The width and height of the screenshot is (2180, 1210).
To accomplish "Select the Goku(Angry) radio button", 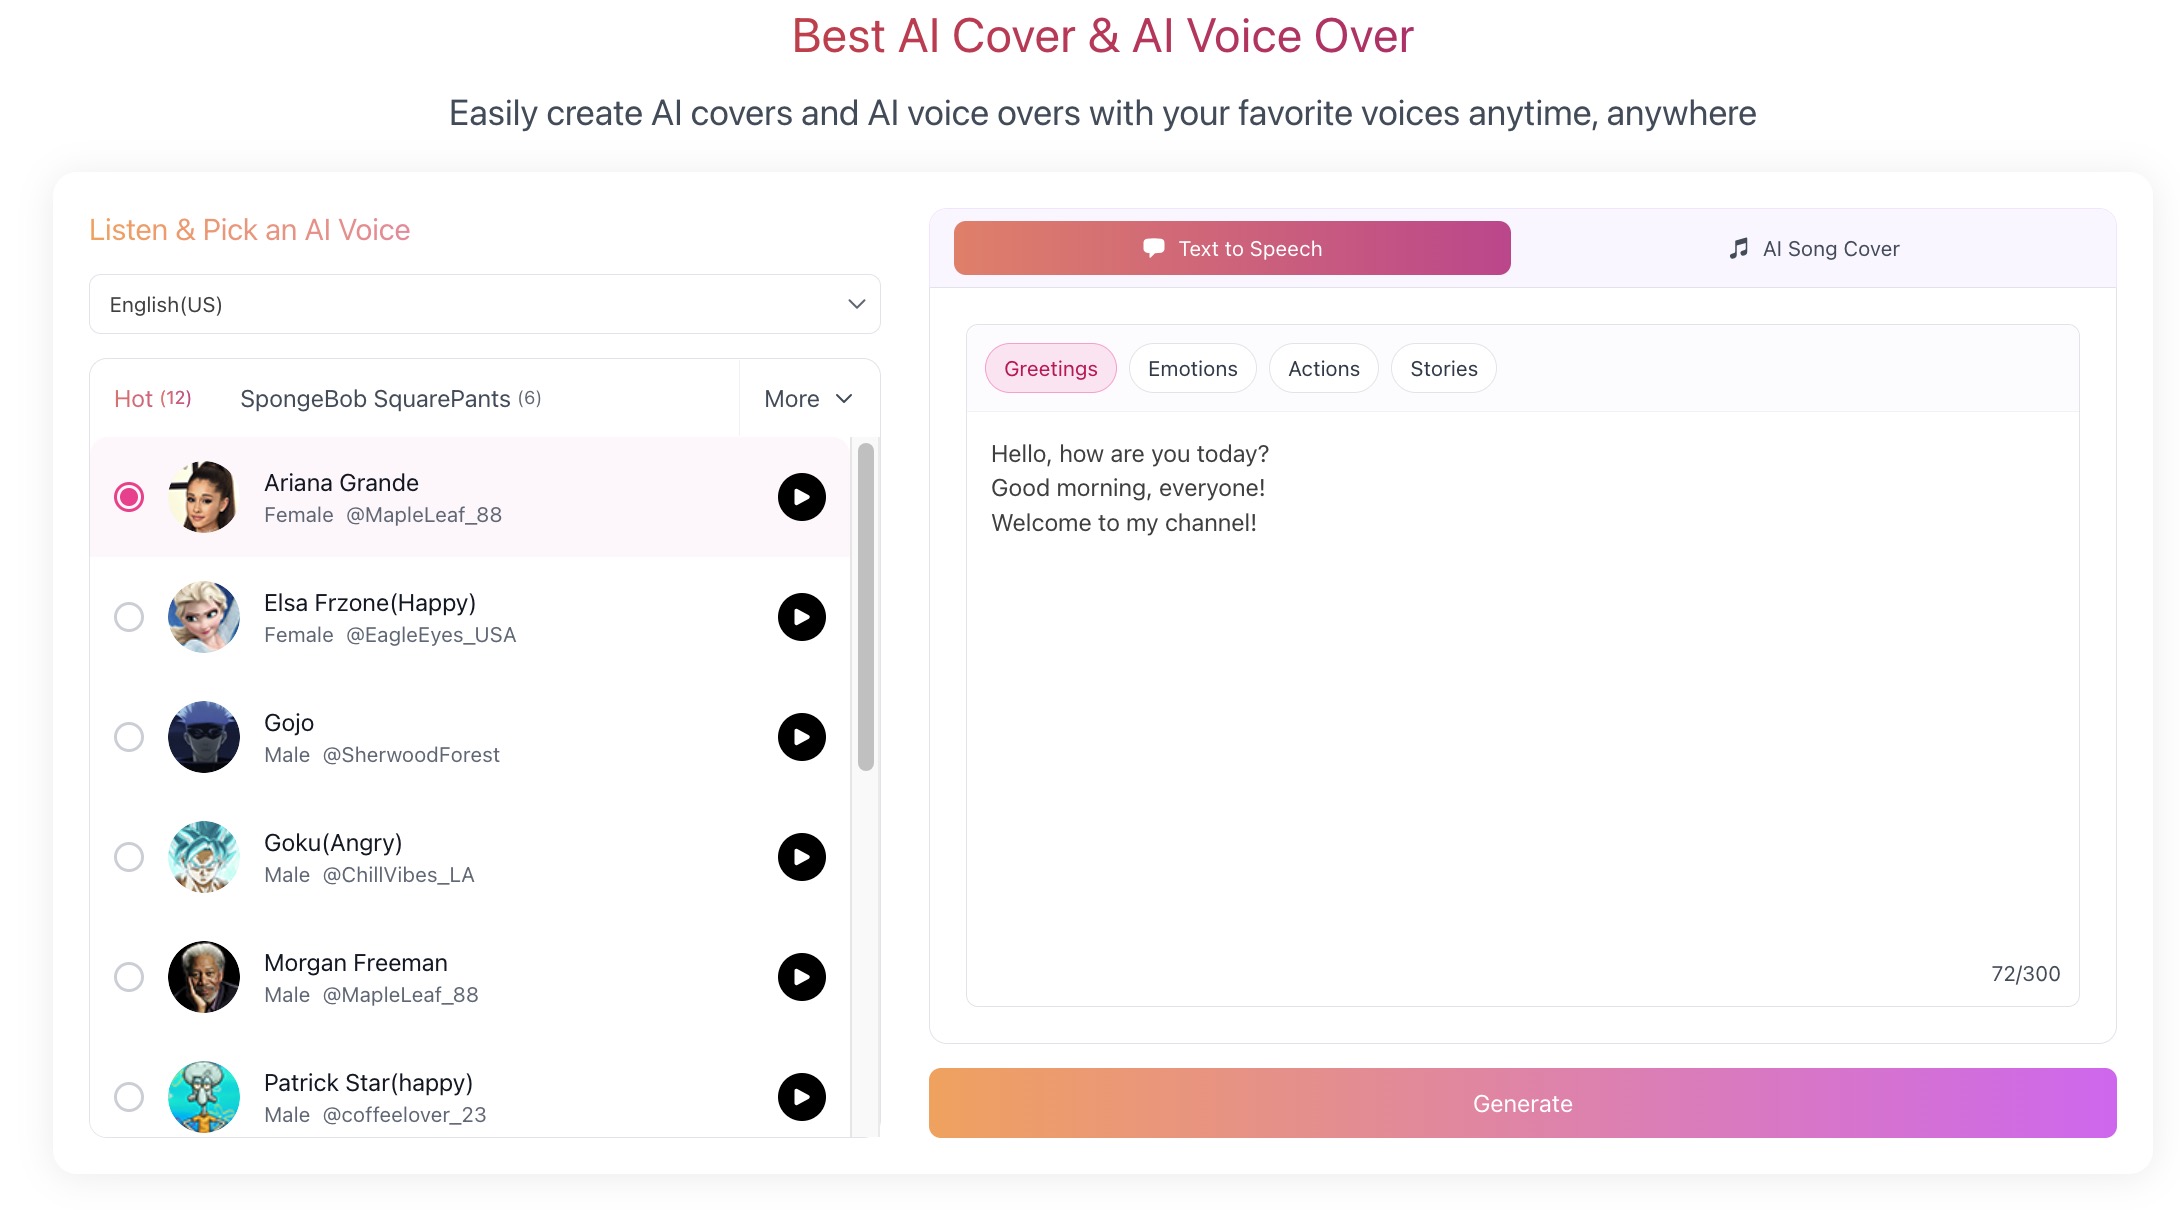I will 129,857.
